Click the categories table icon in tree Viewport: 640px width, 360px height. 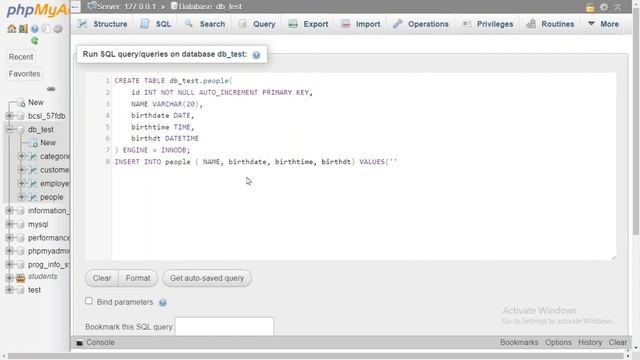[x=33, y=156]
